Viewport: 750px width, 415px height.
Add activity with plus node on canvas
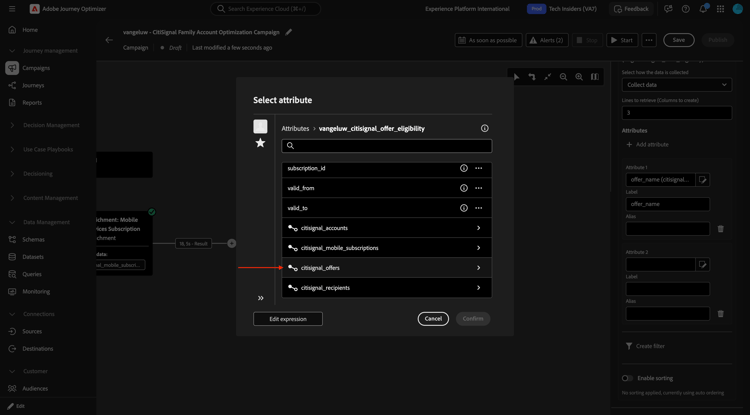click(x=232, y=243)
